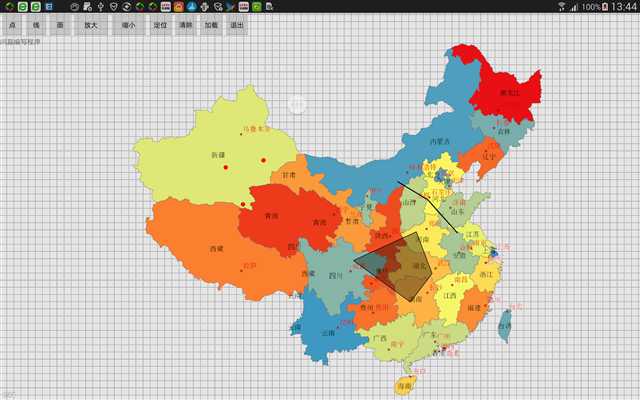
Task: Tap the 黑龙江 province label
Action: [x=510, y=93]
